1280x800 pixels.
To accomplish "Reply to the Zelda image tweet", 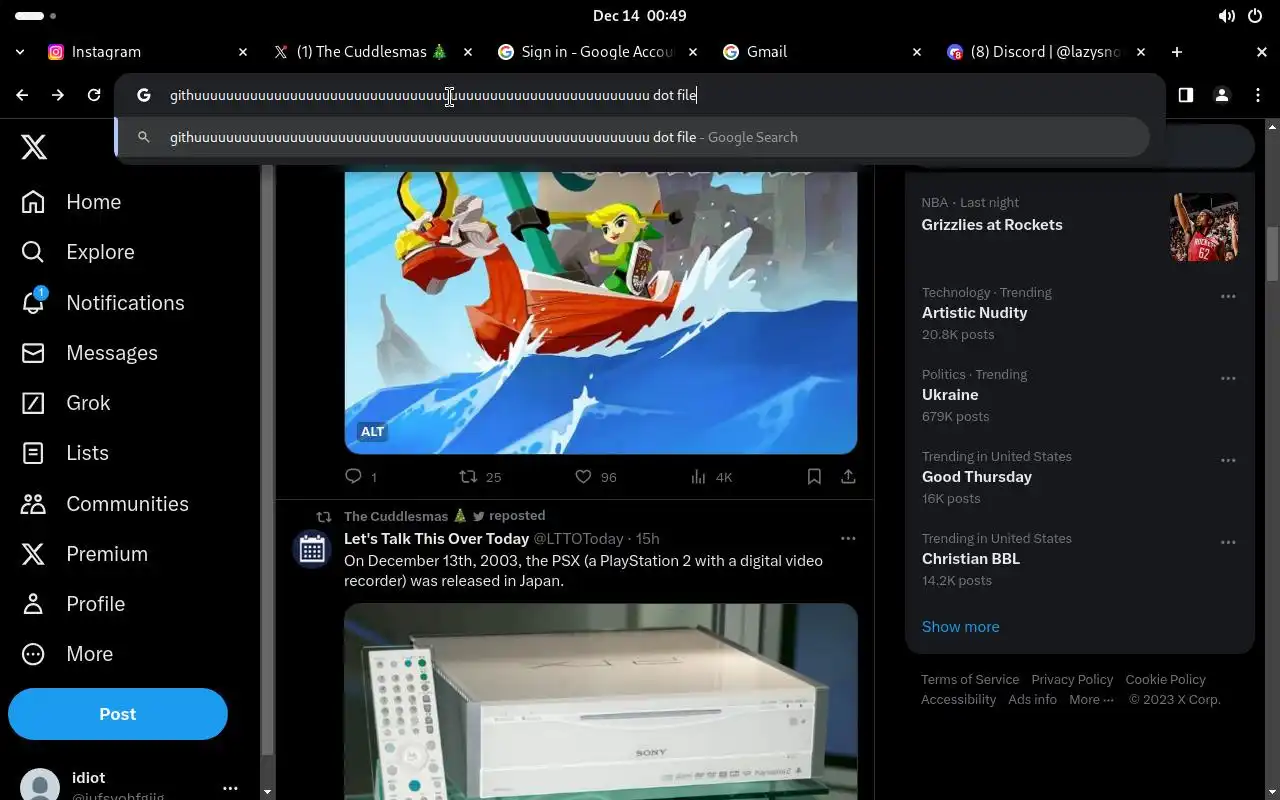I will pyautogui.click(x=361, y=477).
